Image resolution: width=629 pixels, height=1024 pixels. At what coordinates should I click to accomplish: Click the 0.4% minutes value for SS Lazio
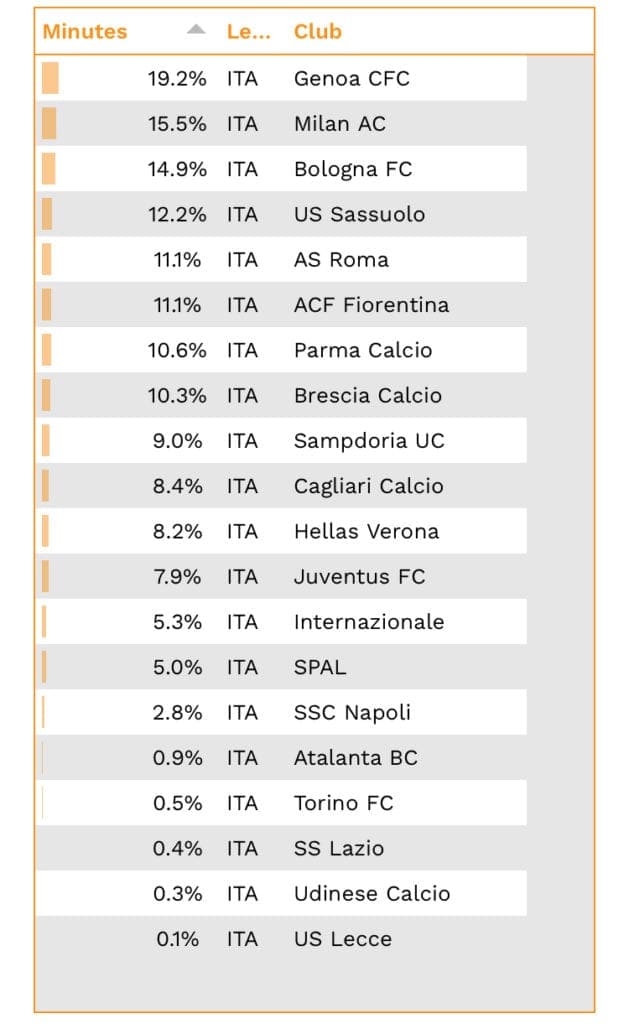[177, 849]
